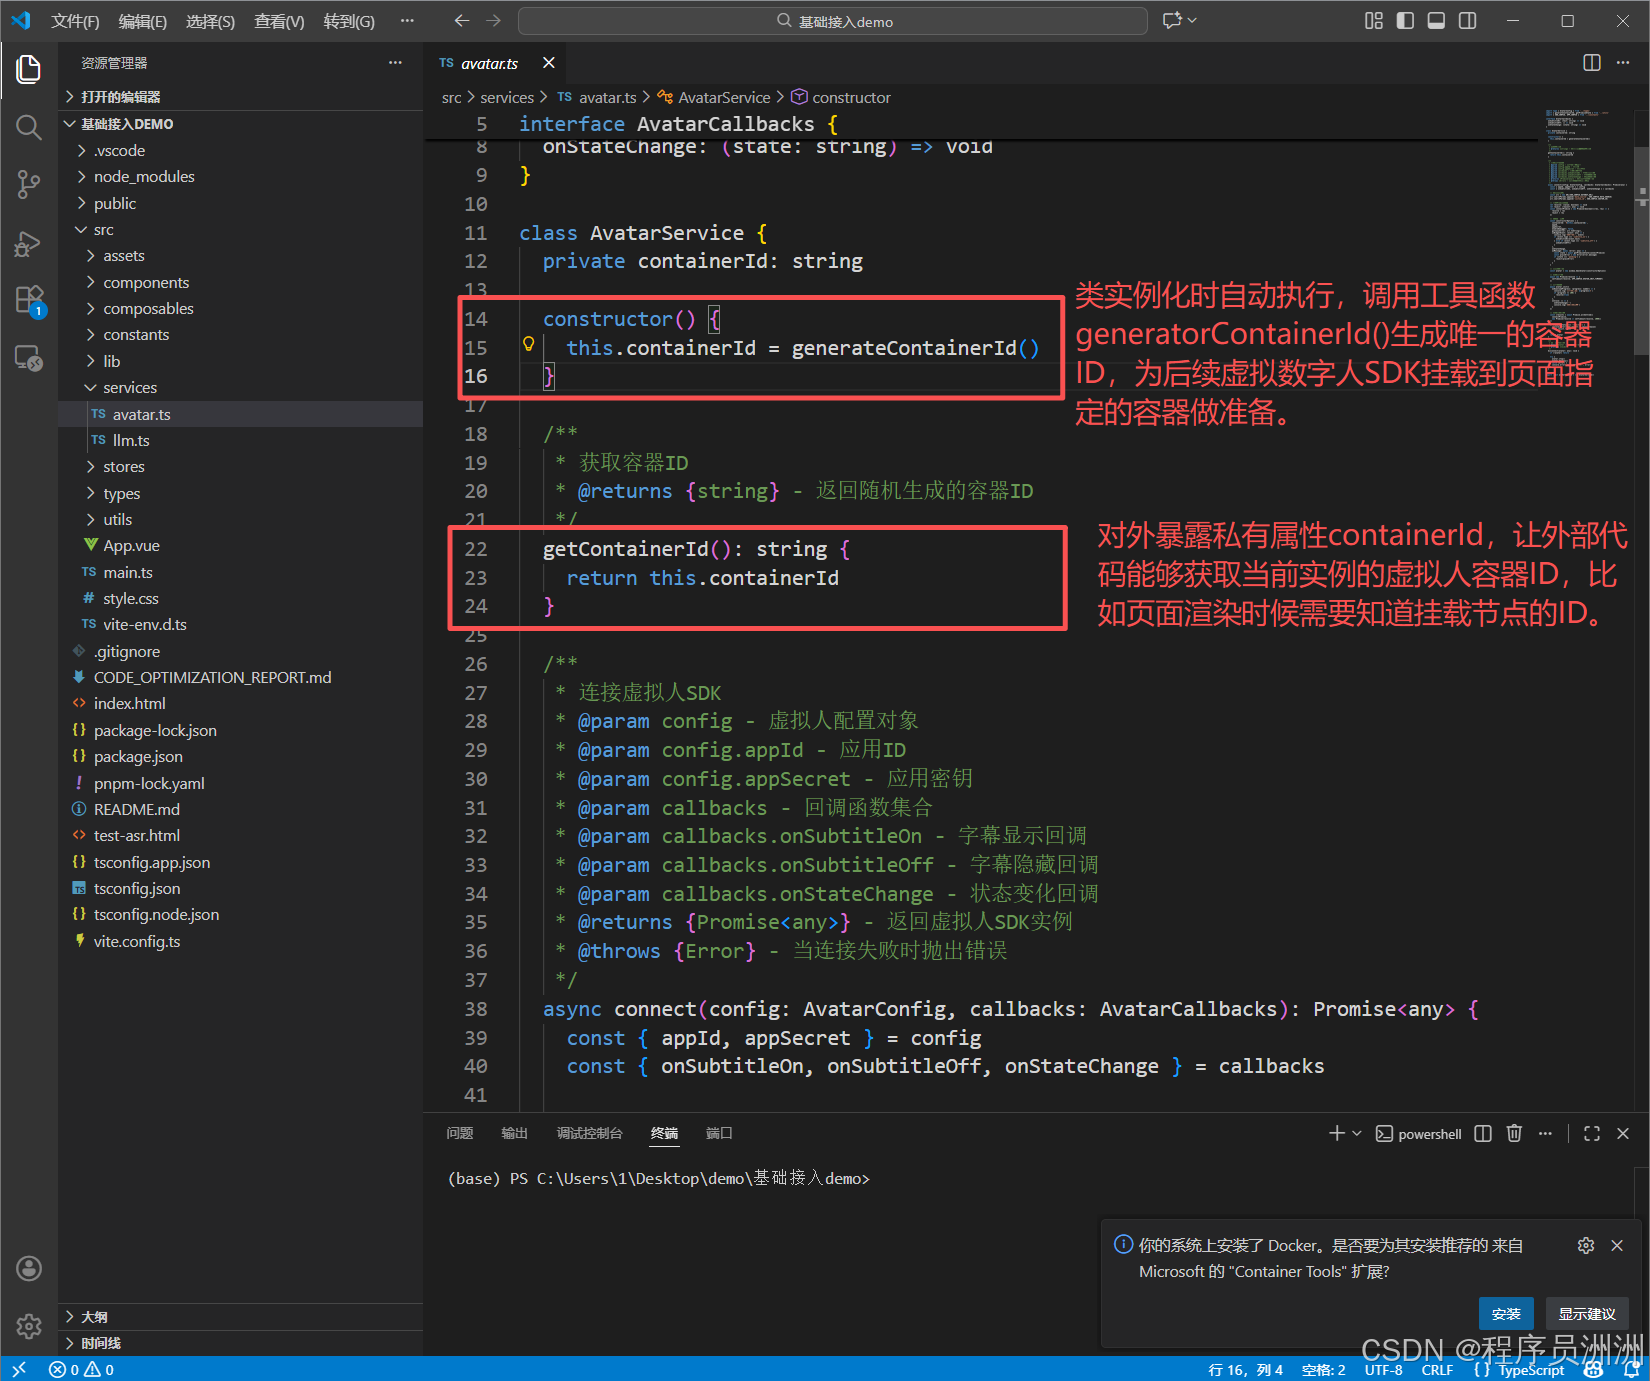The width and height of the screenshot is (1650, 1381).
Task: Switch to the 调试控制台 panel tab
Action: pyautogui.click(x=589, y=1133)
